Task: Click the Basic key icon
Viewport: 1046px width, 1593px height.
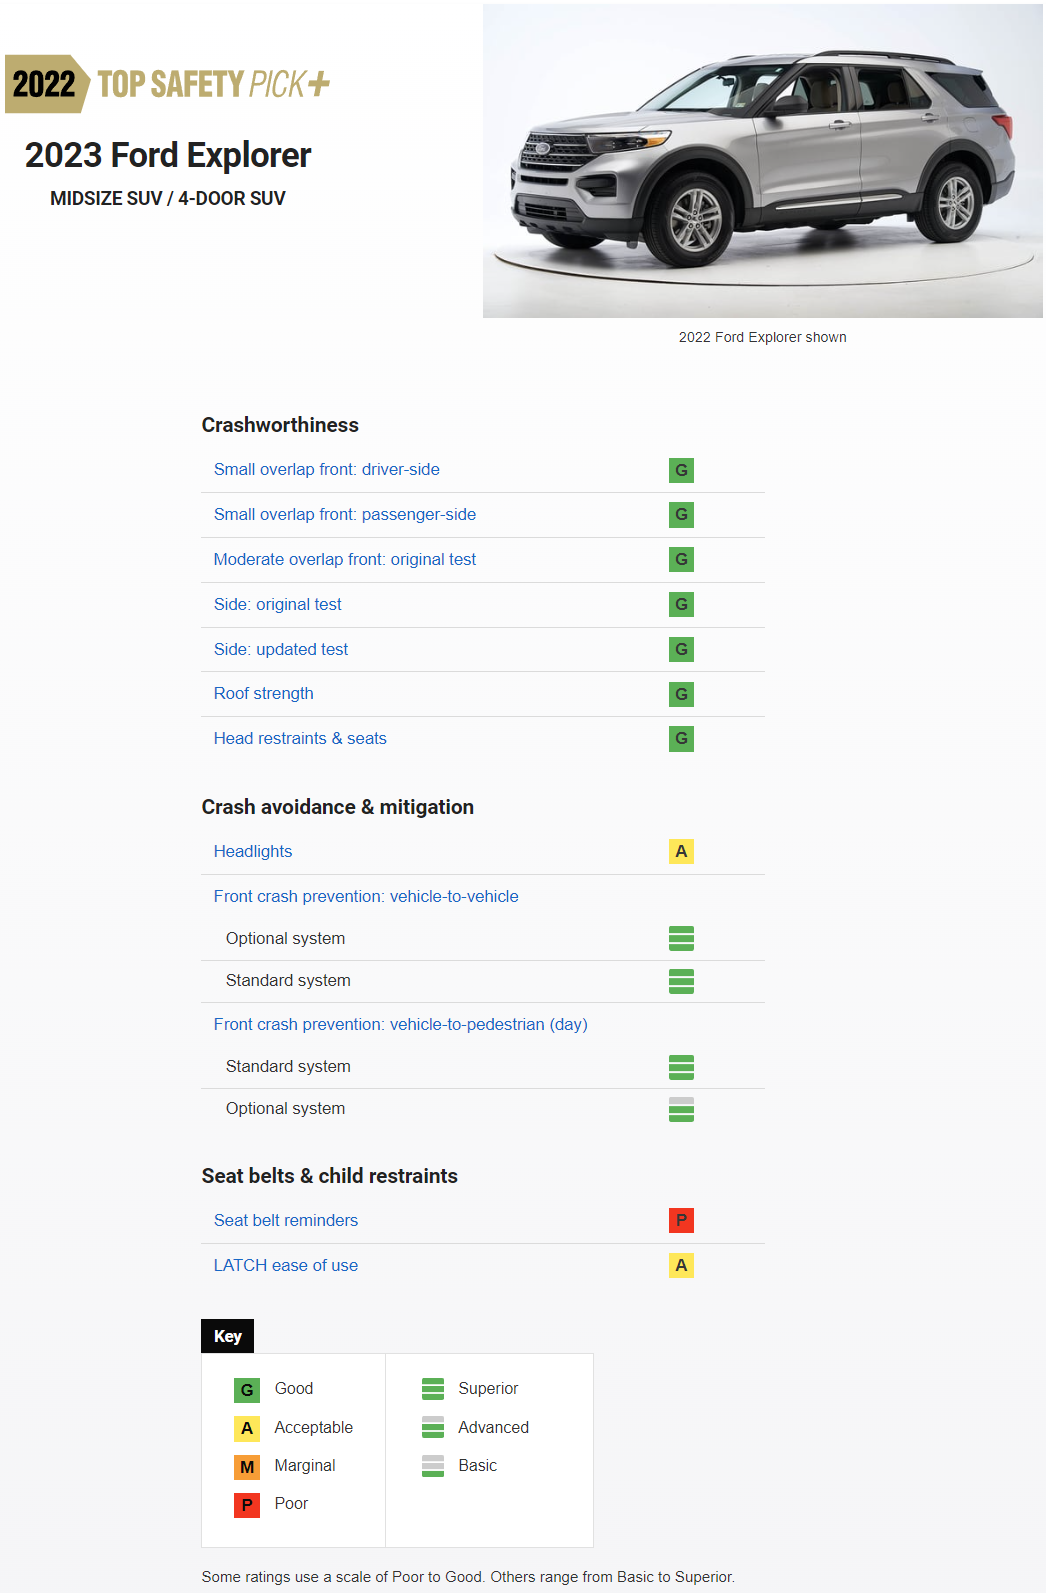Action: pos(433,1466)
